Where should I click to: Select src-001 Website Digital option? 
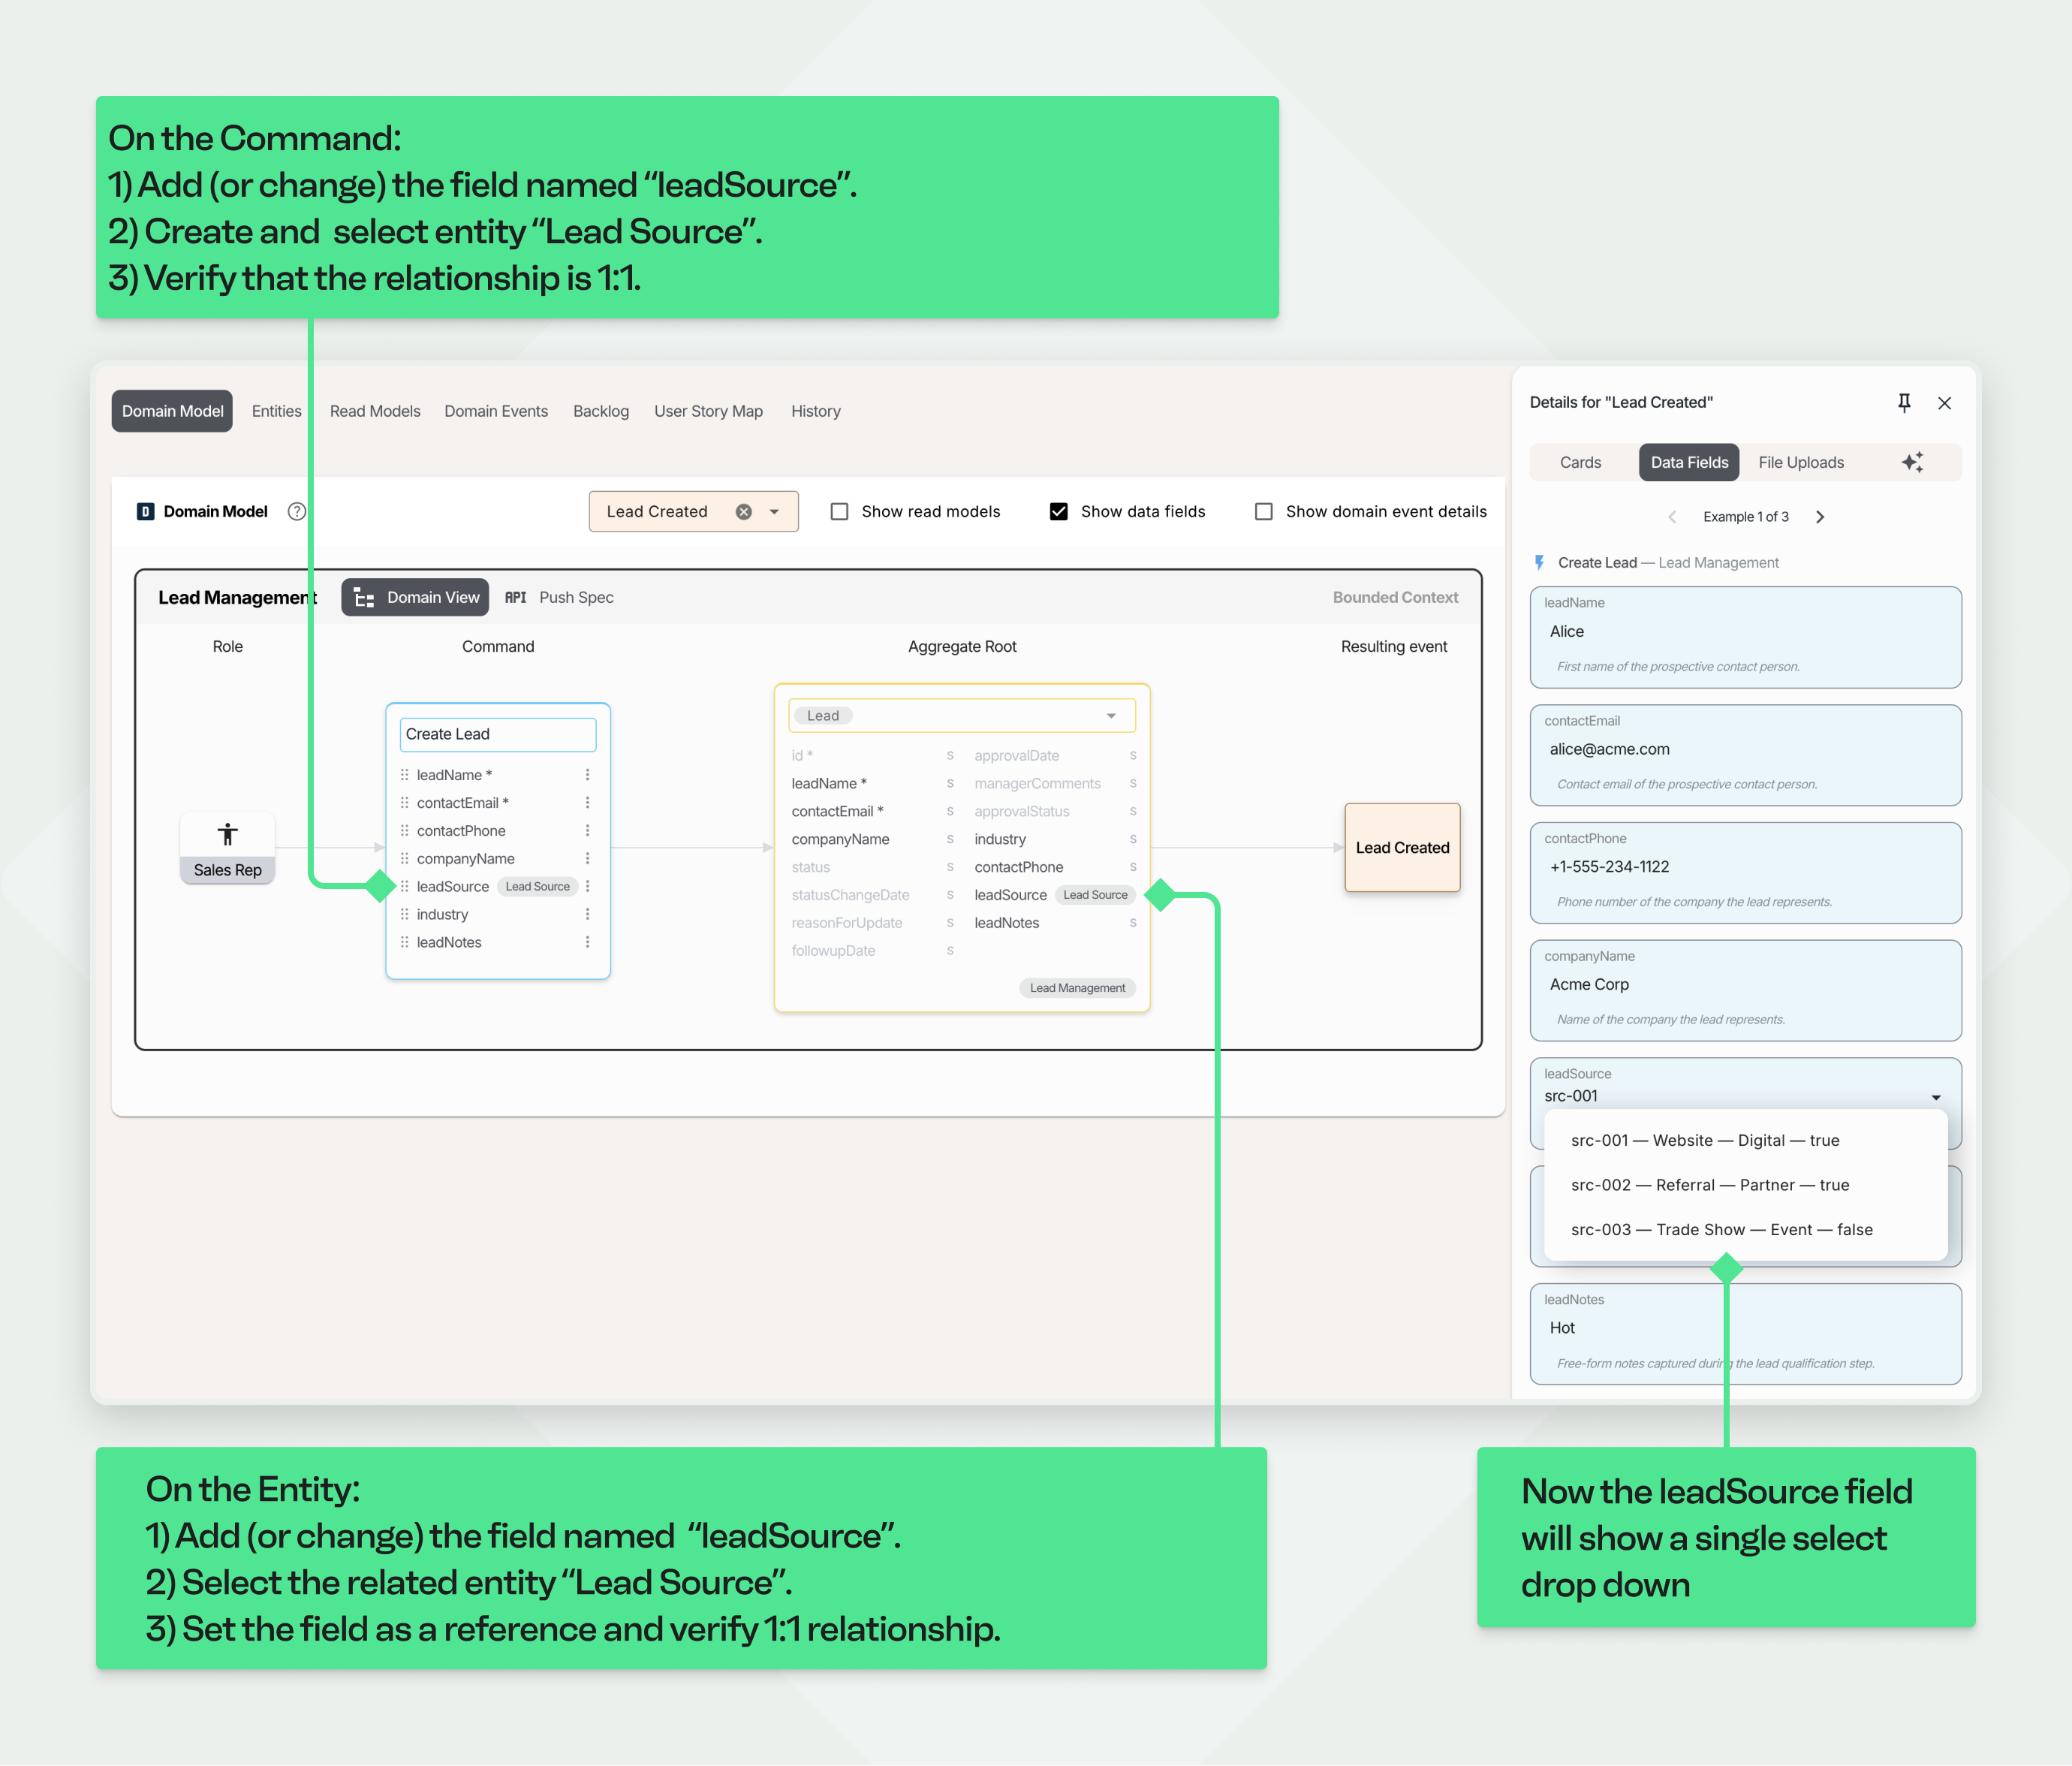[1746, 1140]
